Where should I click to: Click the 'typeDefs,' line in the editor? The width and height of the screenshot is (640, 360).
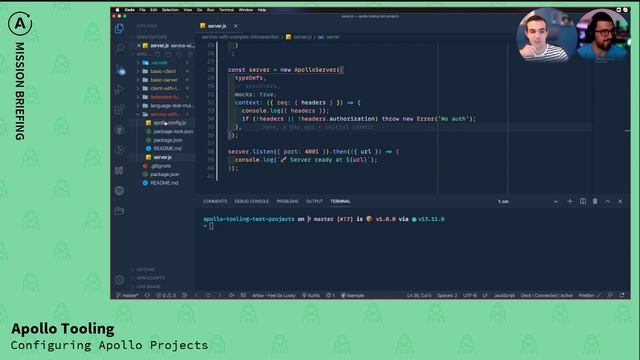pyautogui.click(x=250, y=78)
